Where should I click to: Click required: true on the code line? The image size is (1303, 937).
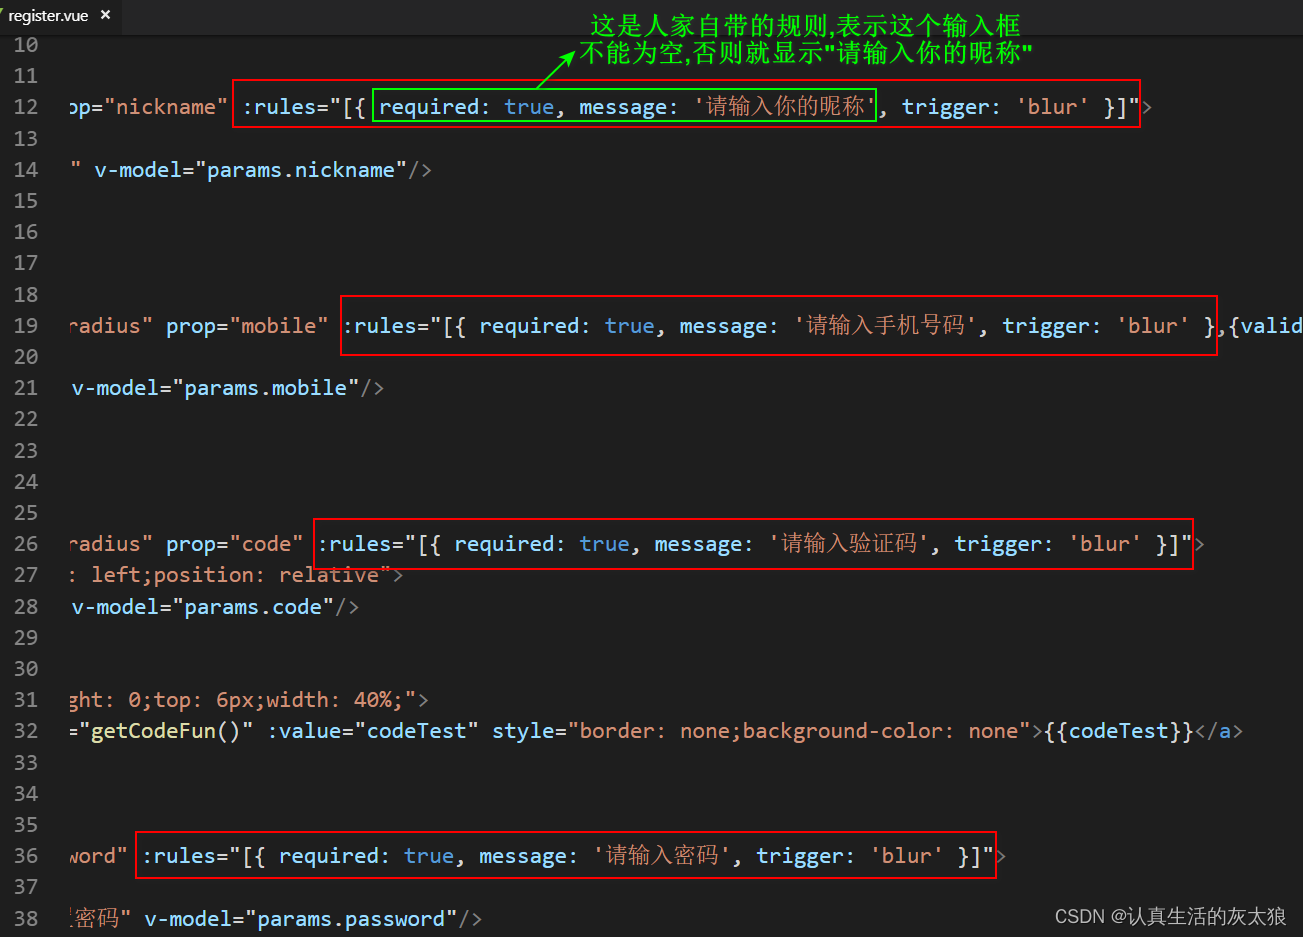pyautogui.click(x=542, y=544)
